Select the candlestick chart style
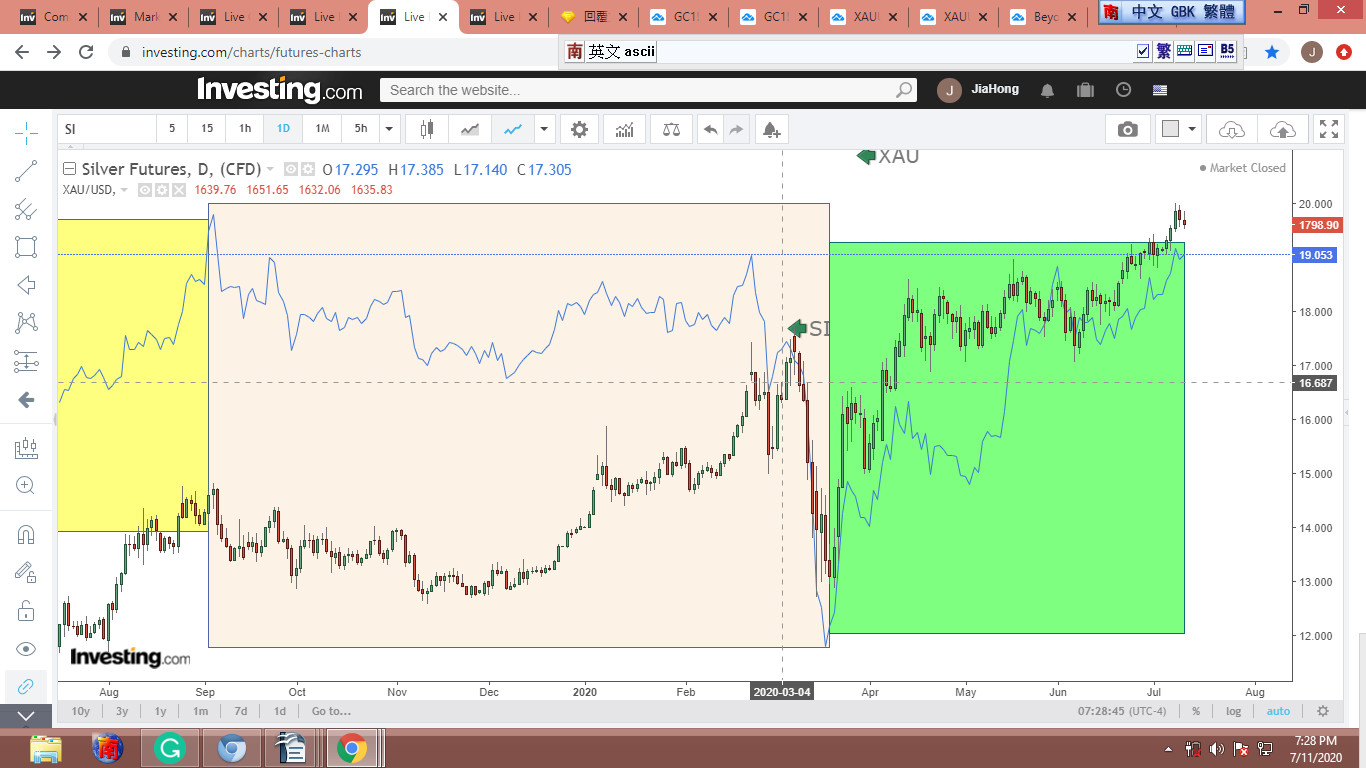 click(x=428, y=129)
